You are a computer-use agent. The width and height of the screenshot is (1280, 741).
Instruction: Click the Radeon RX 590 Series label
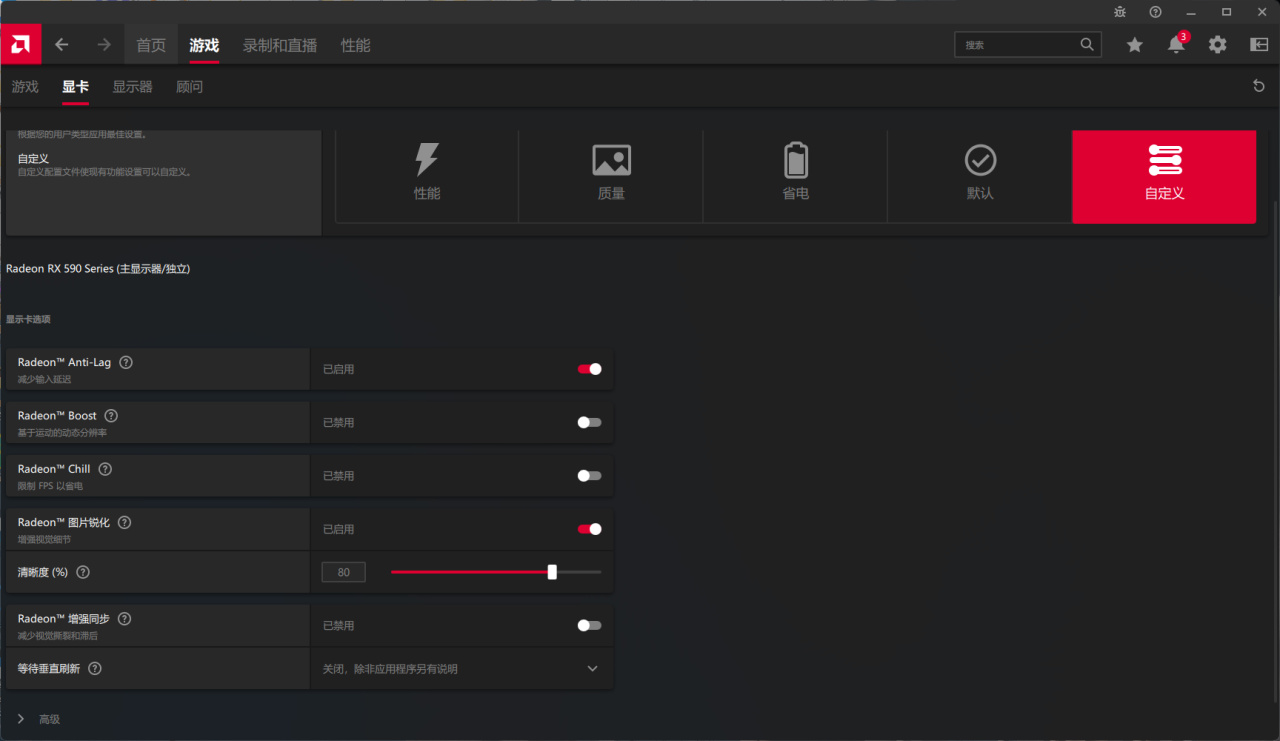coord(98,269)
